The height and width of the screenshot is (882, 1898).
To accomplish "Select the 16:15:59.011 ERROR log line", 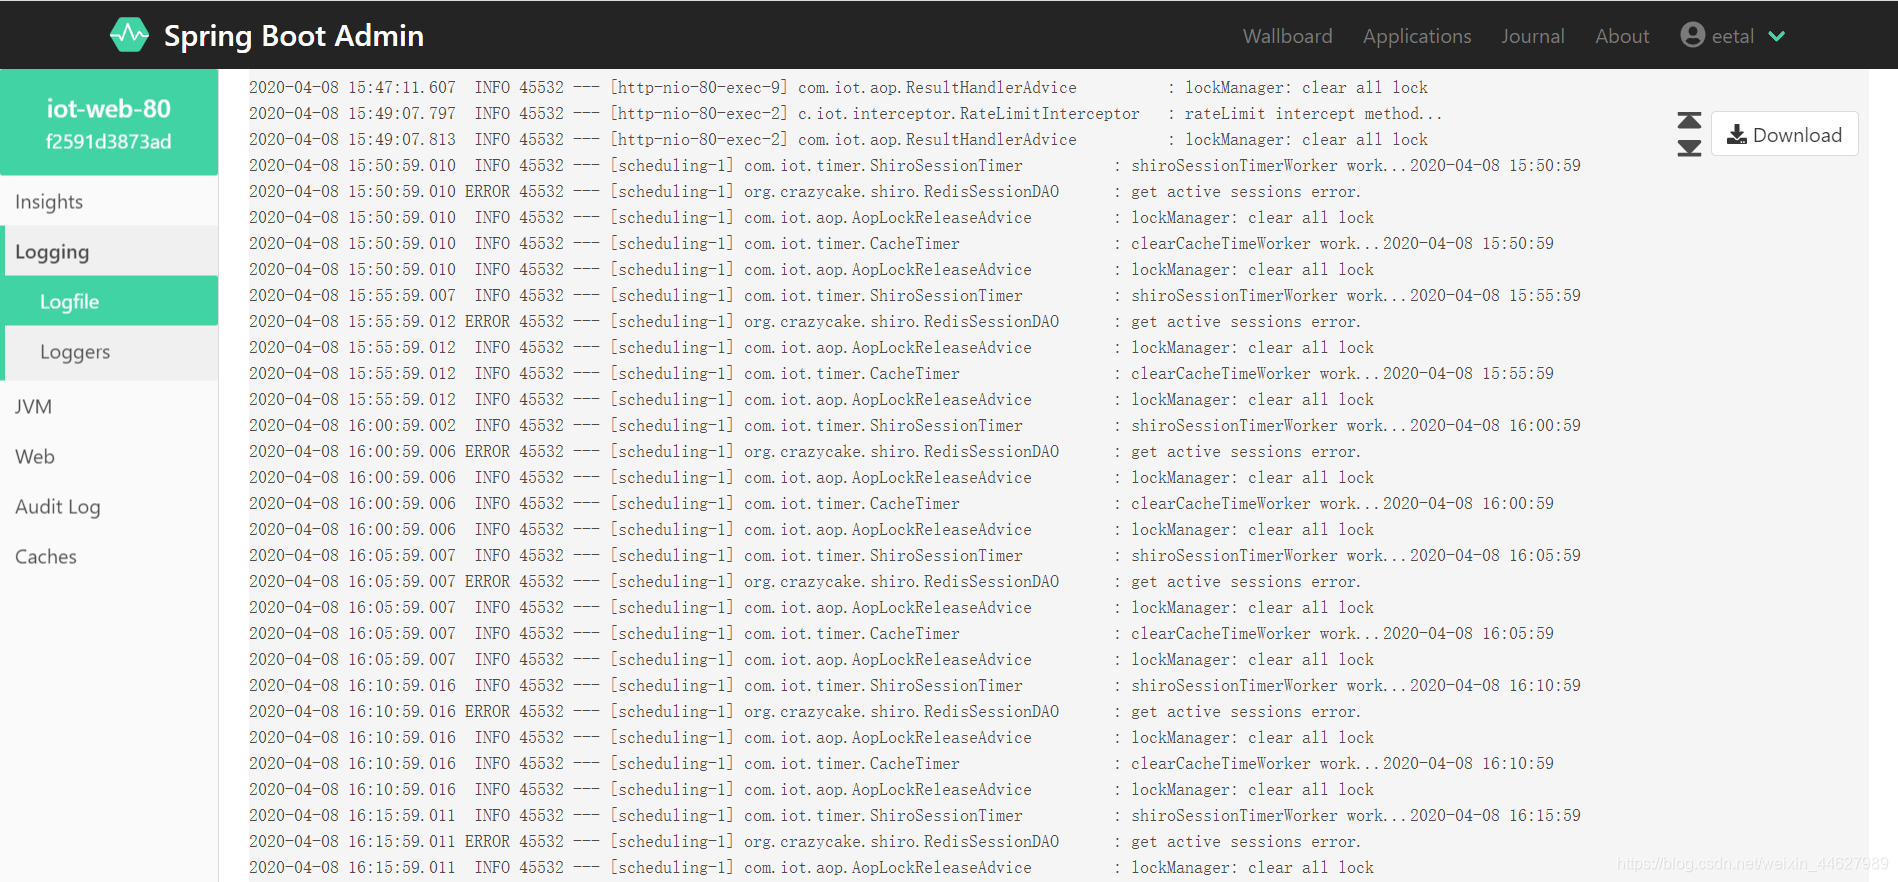I will pos(804,842).
